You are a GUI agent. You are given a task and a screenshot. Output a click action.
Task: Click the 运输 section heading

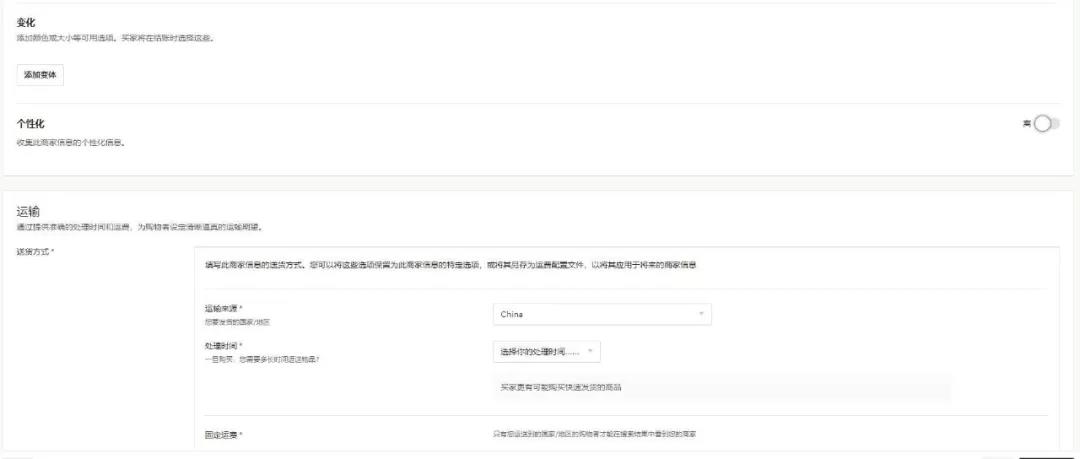tap(28, 212)
